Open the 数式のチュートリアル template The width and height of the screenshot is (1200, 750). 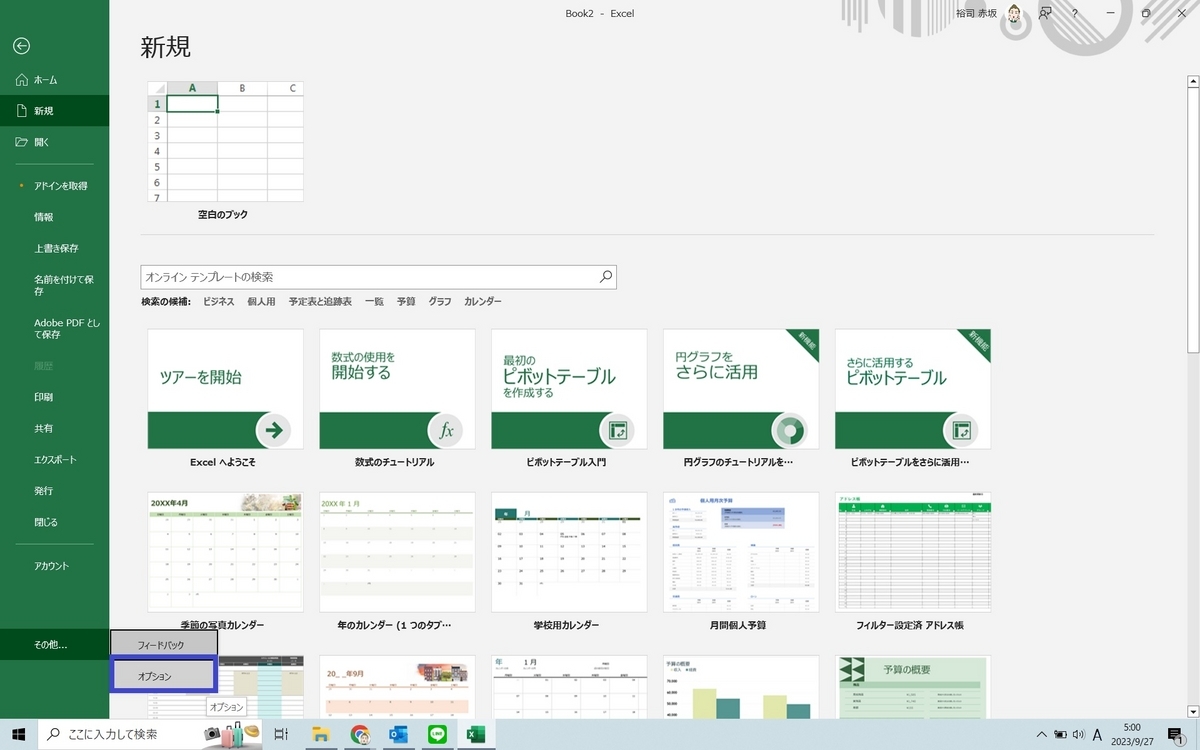[397, 389]
